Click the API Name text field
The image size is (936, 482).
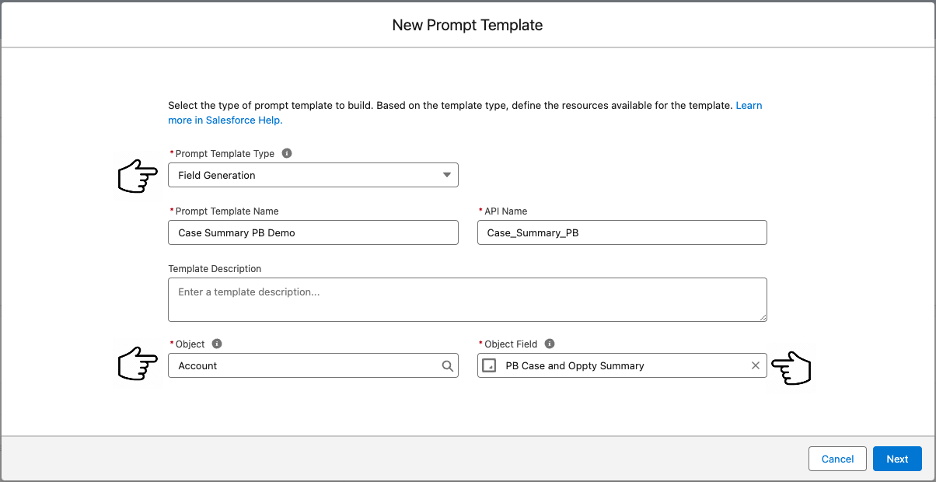(x=622, y=233)
